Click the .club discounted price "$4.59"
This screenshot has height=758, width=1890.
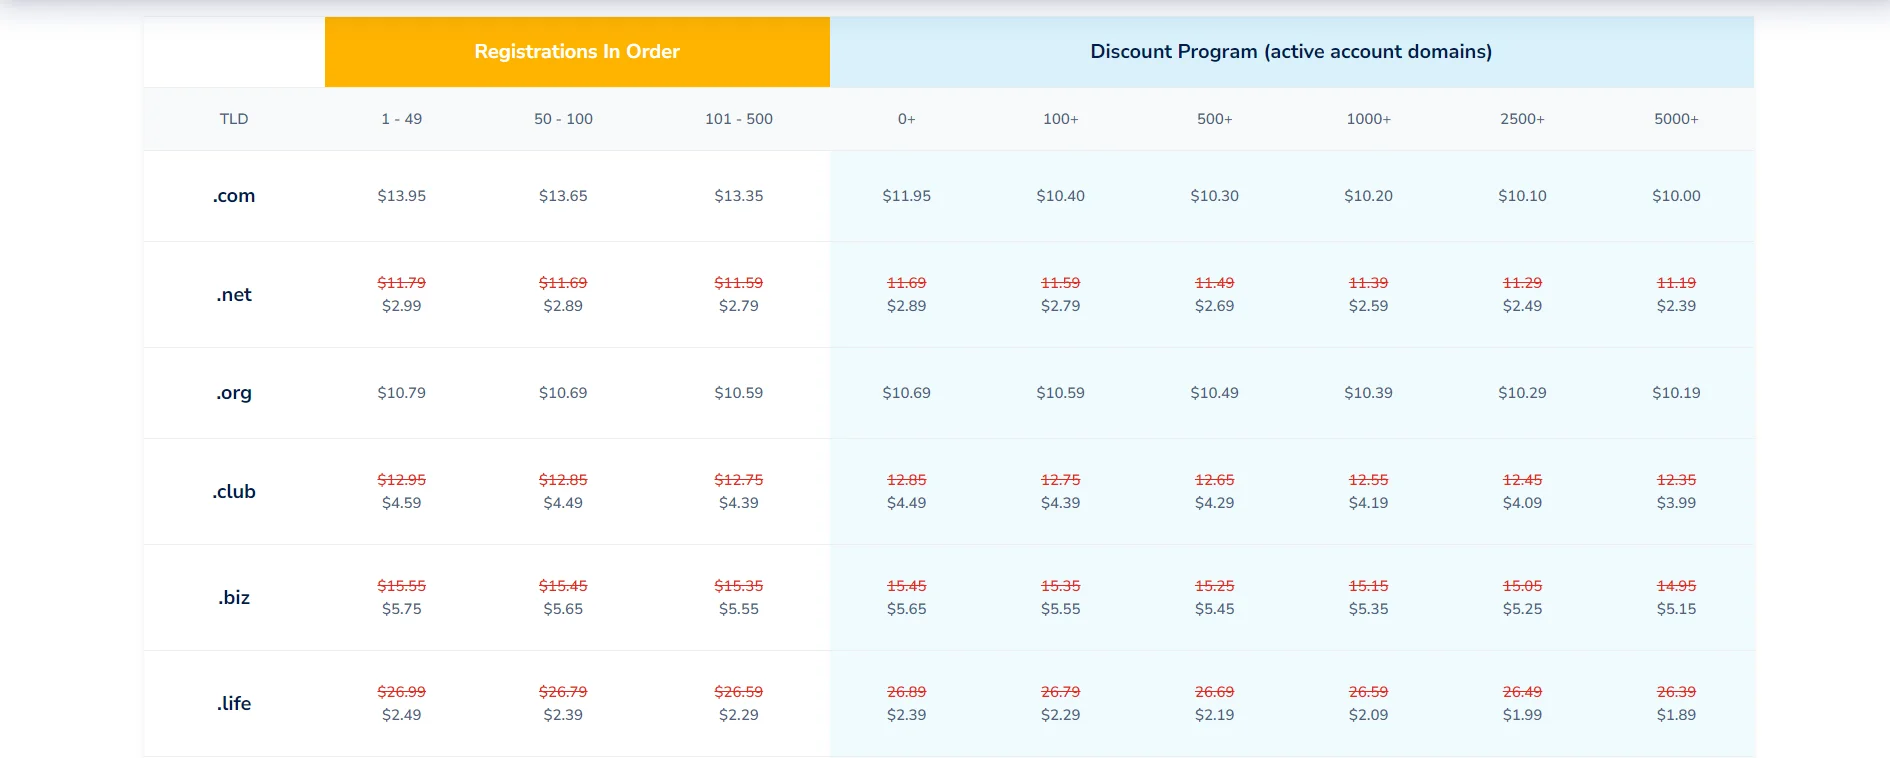[402, 503]
